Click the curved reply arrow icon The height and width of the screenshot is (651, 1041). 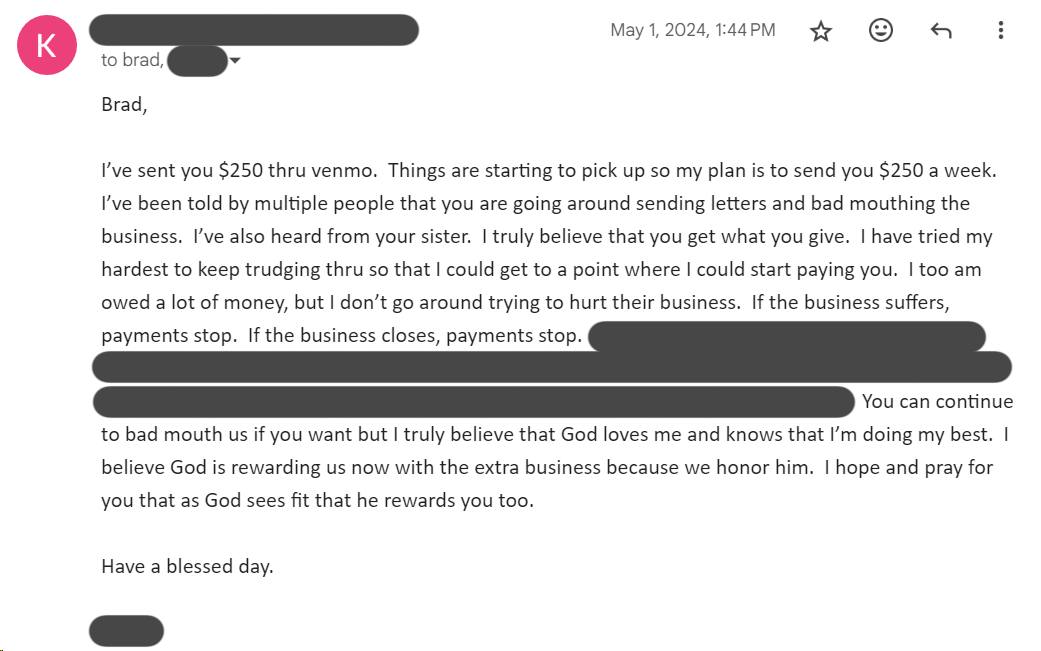point(941,30)
